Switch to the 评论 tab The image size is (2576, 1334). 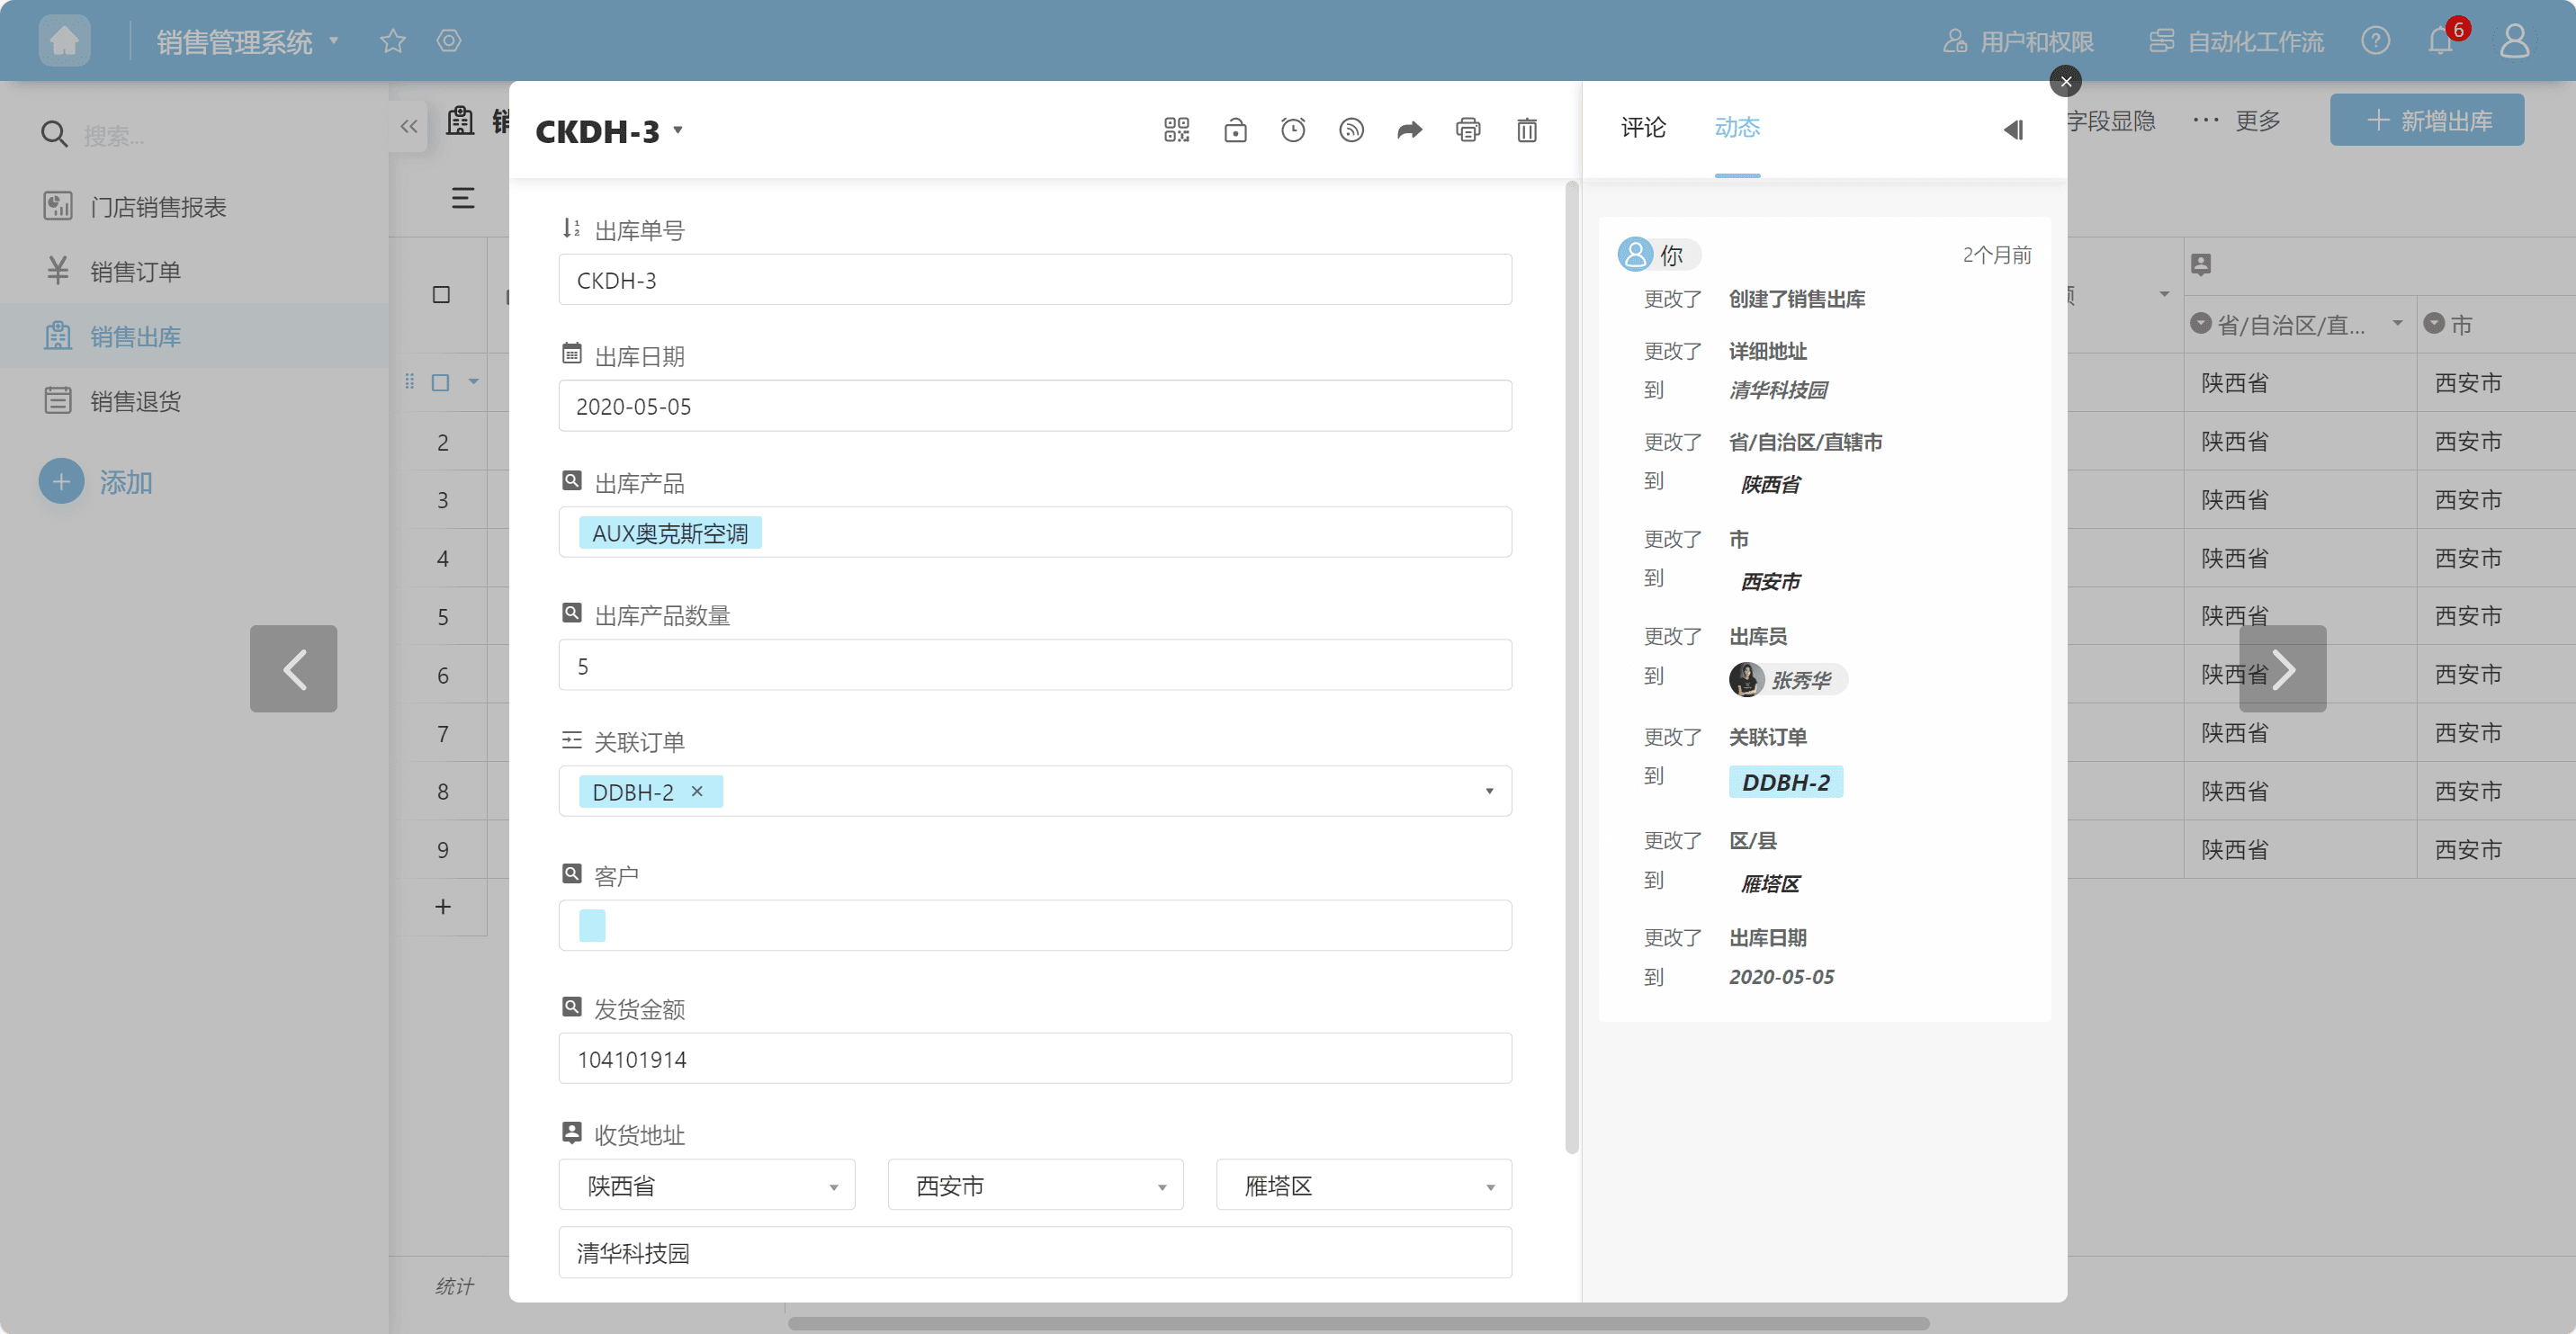tap(1644, 127)
